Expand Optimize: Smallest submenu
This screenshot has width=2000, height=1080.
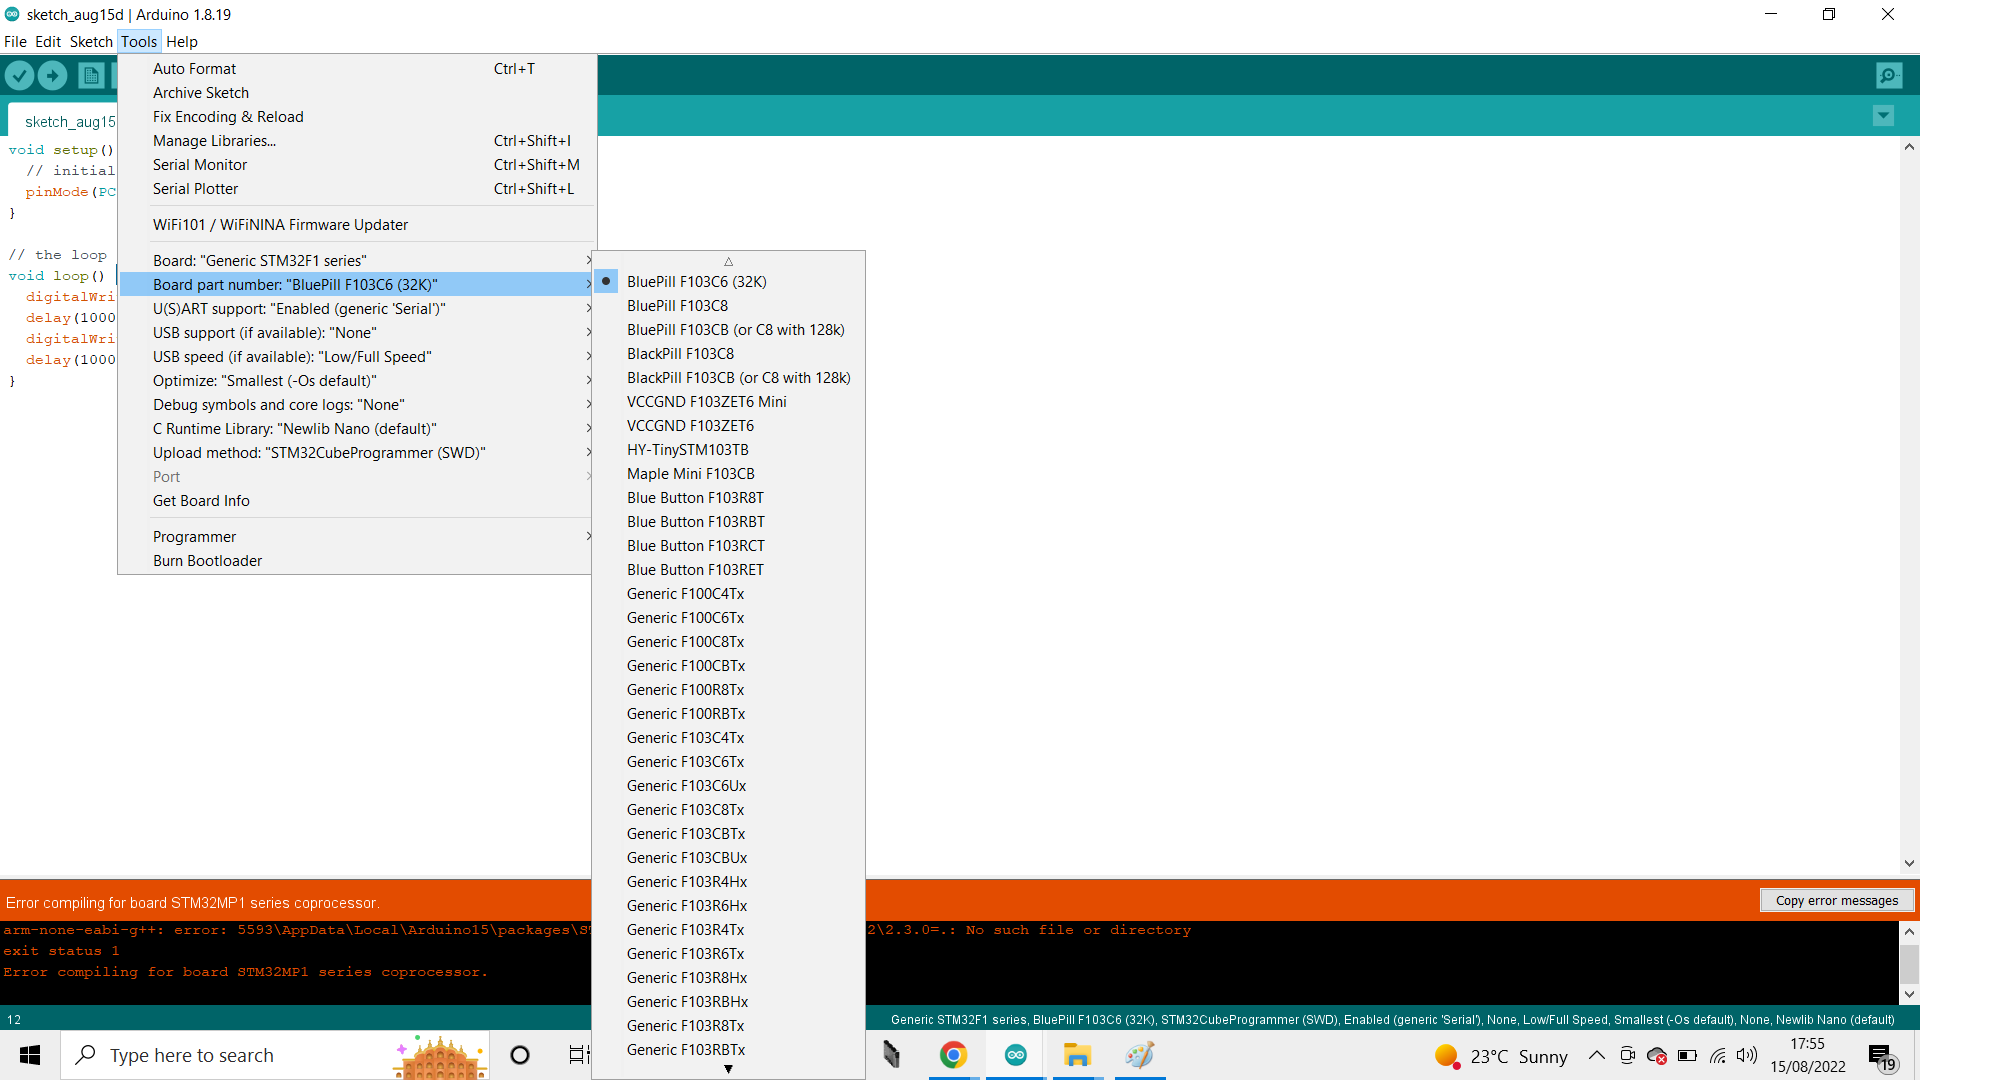coord(357,381)
